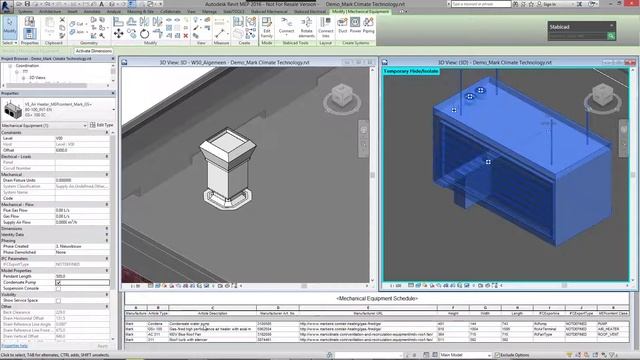The image size is (640, 360).
Task: Click the Text 'A' quick access icon
Action: [102, 4]
